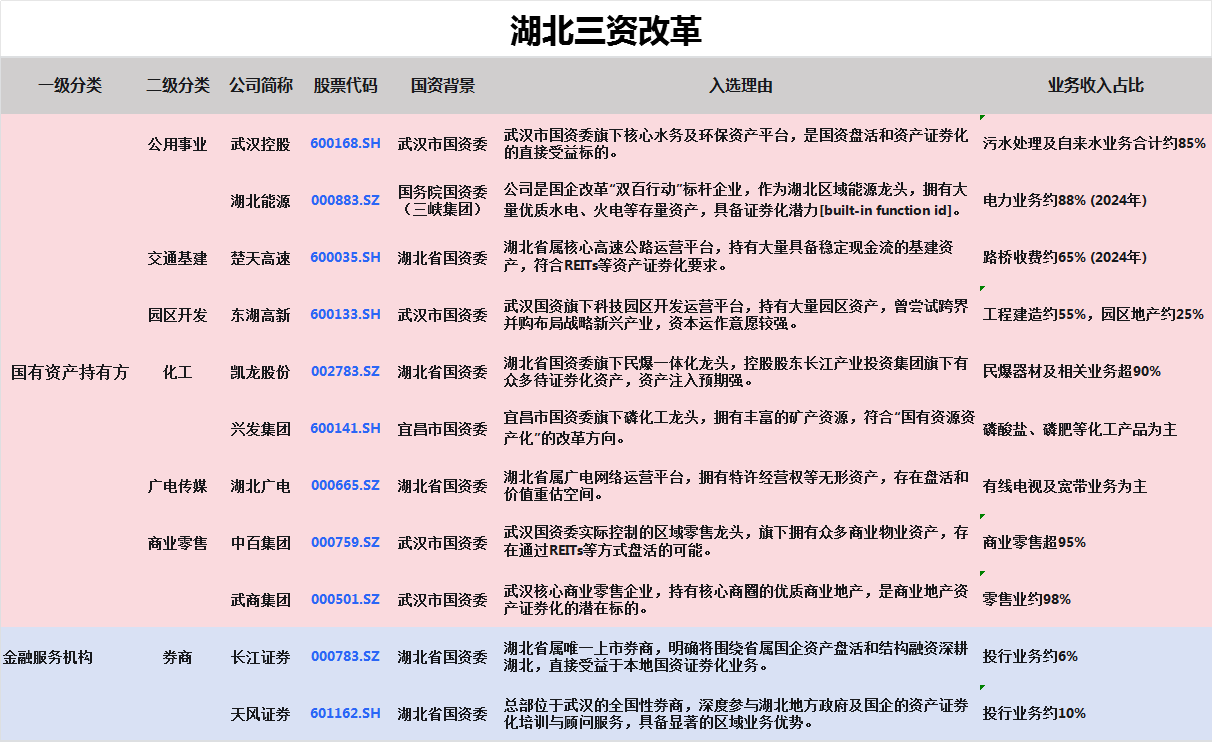Click the 公用事业 sub-category cell
The image size is (1212, 742).
178,144
